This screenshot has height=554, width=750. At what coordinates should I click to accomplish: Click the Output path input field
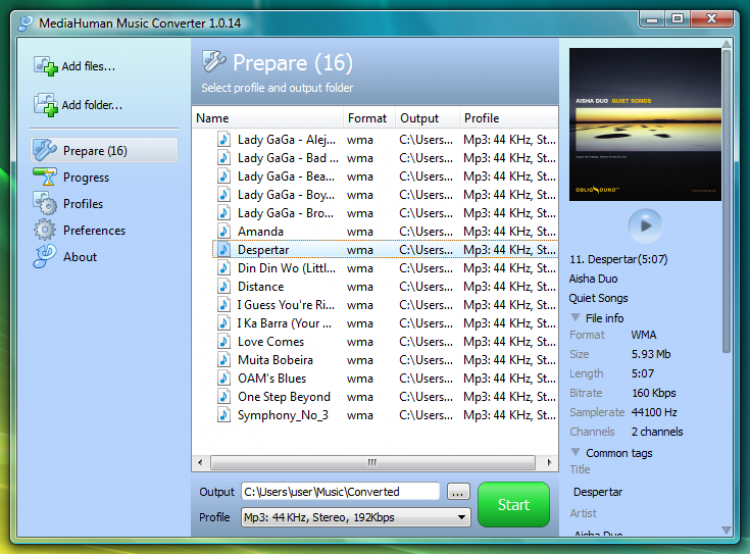pos(340,491)
